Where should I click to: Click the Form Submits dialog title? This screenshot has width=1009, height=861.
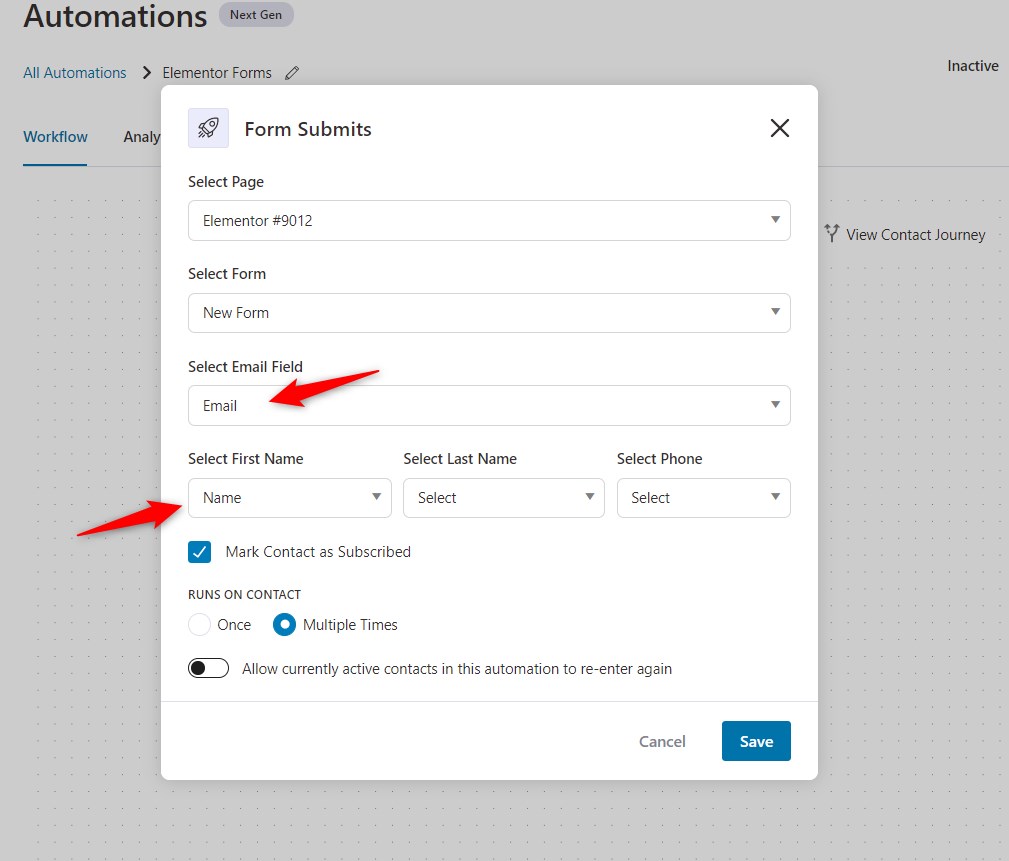click(308, 129)
